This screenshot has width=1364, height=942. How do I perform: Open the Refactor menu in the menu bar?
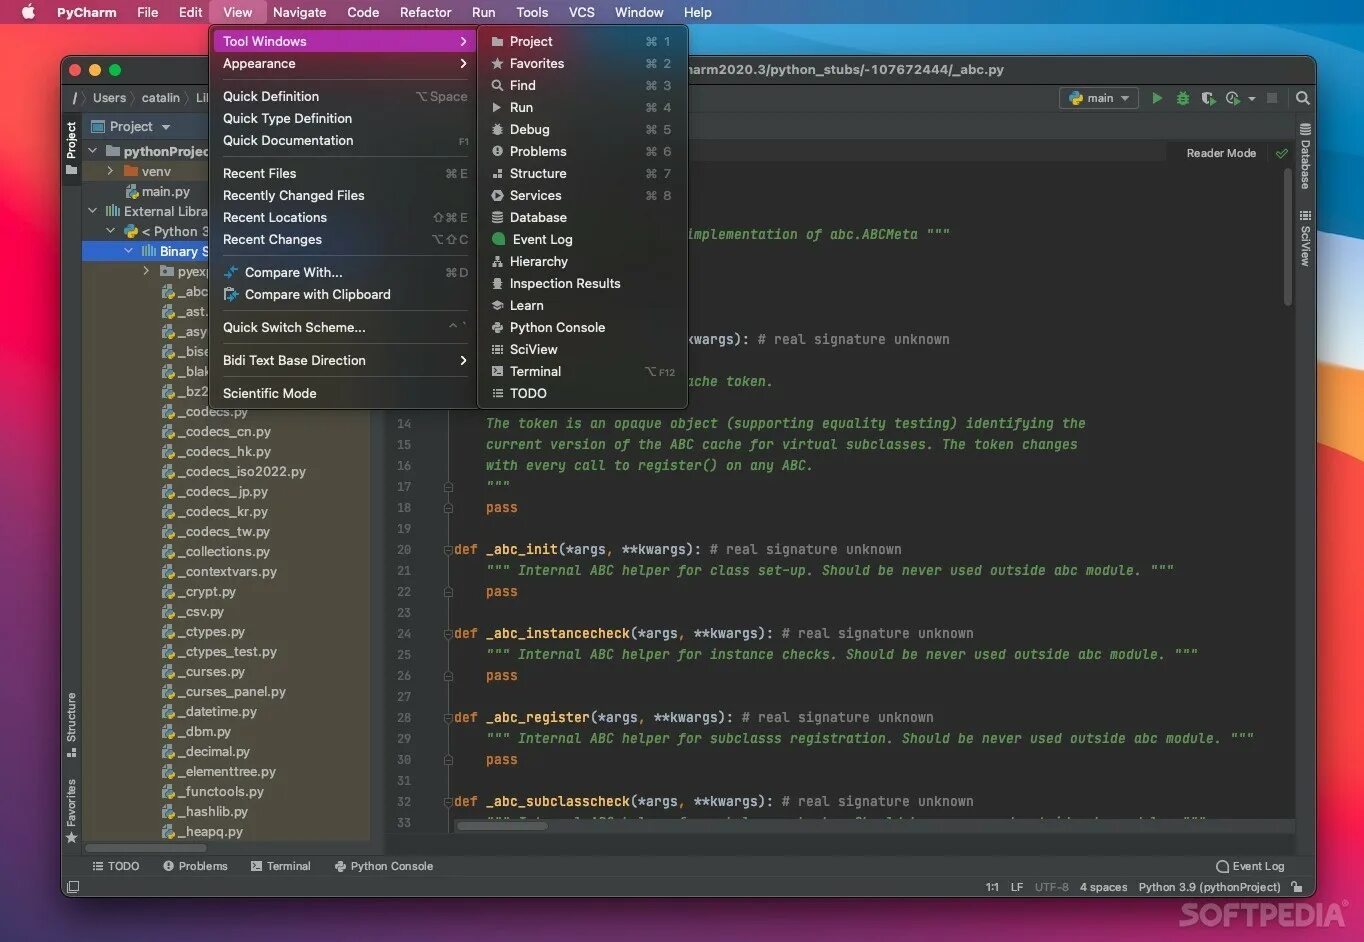[425, 12]
